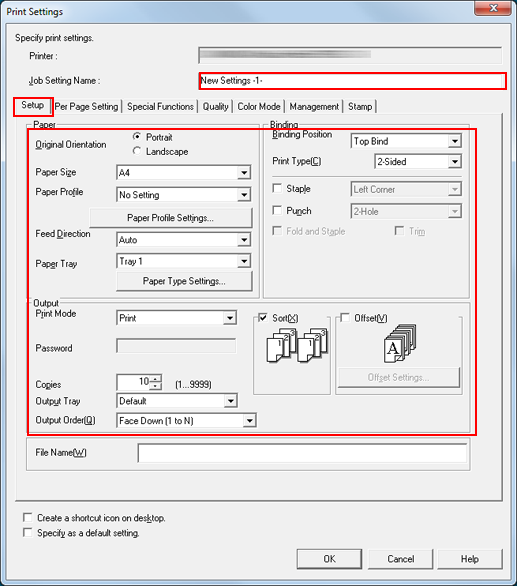Open the Paper Size dropdown
The image size is (517, 586).
244,173
